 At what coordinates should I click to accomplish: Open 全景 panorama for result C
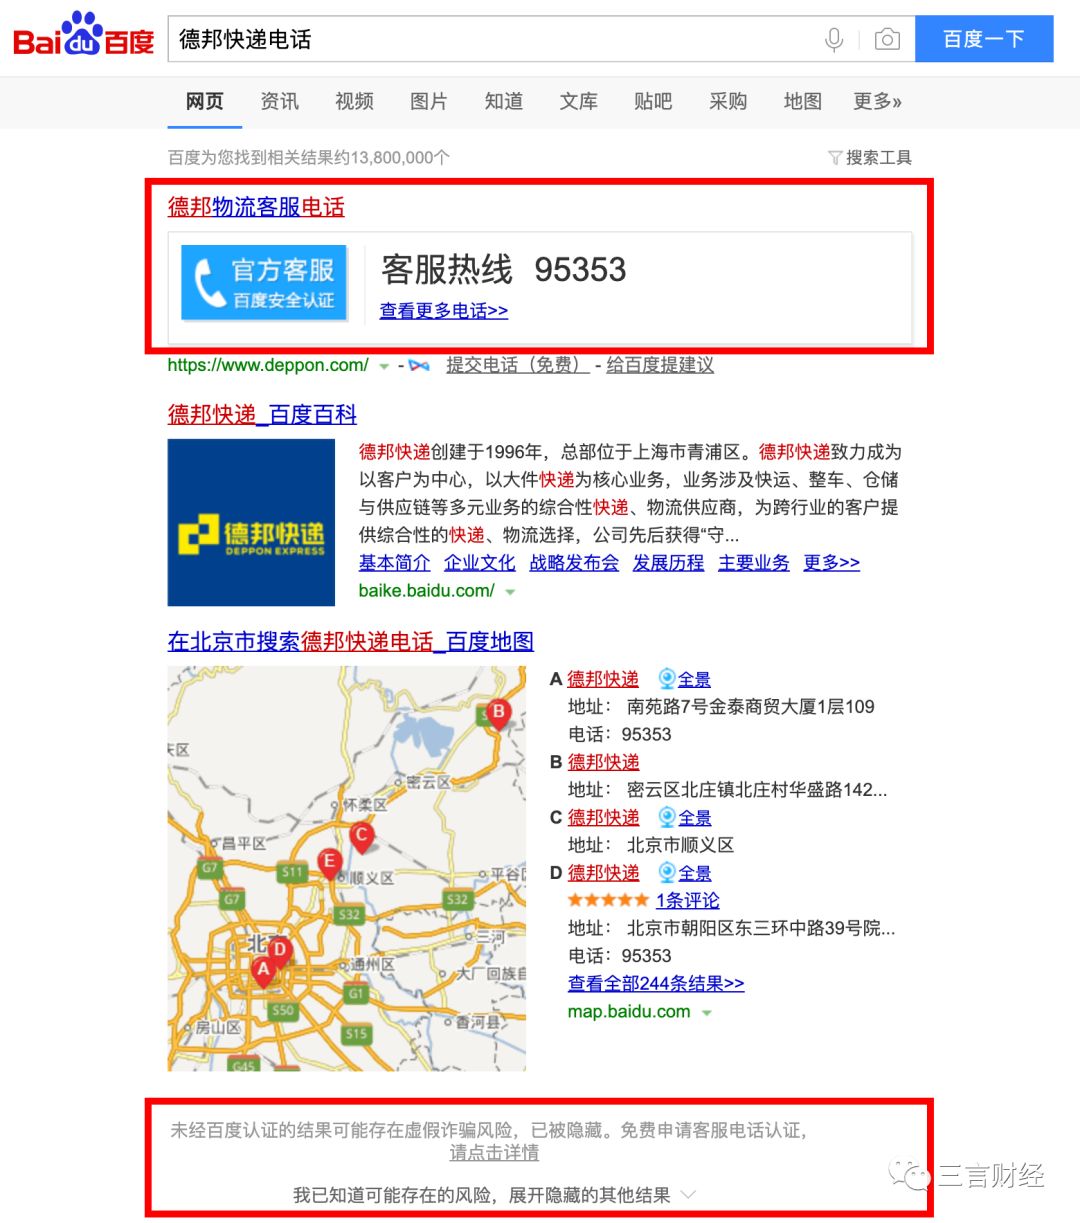click(685, 818)
